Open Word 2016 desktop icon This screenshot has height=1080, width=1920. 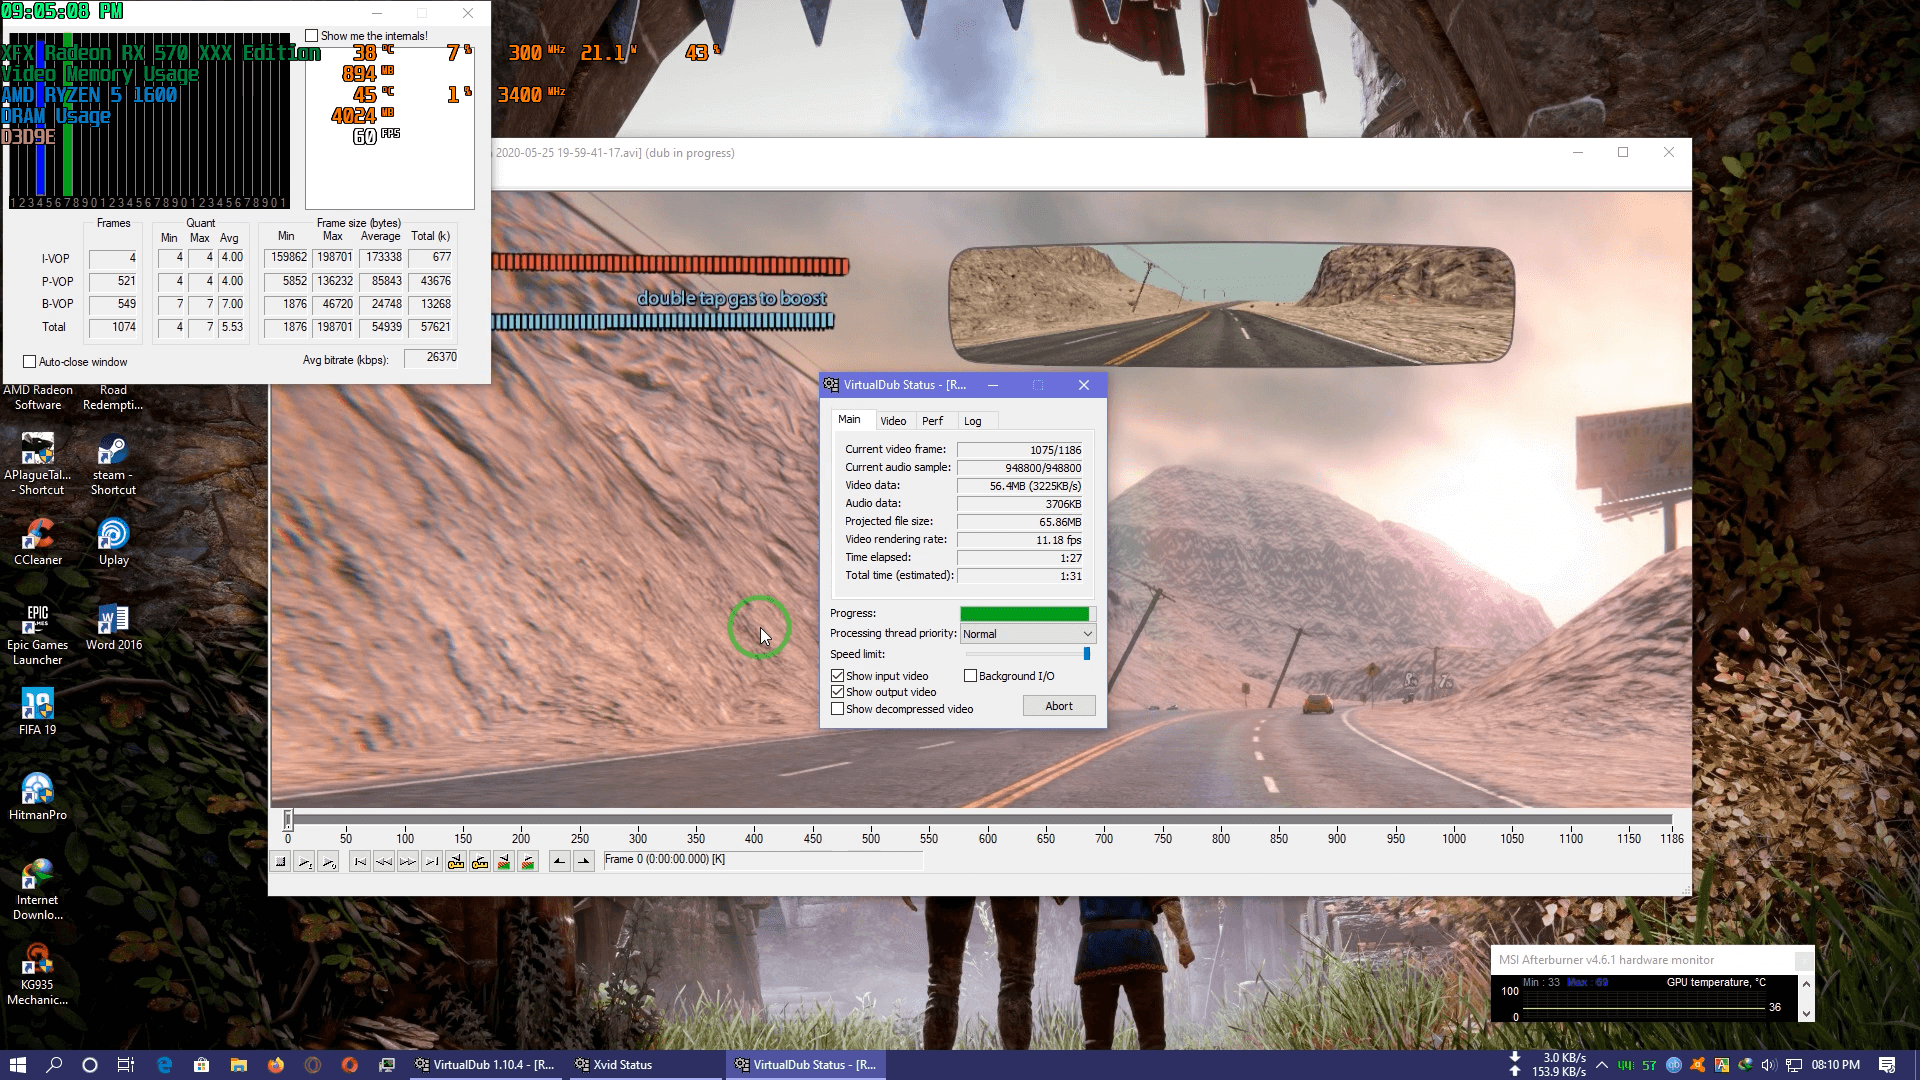point(114,627)
